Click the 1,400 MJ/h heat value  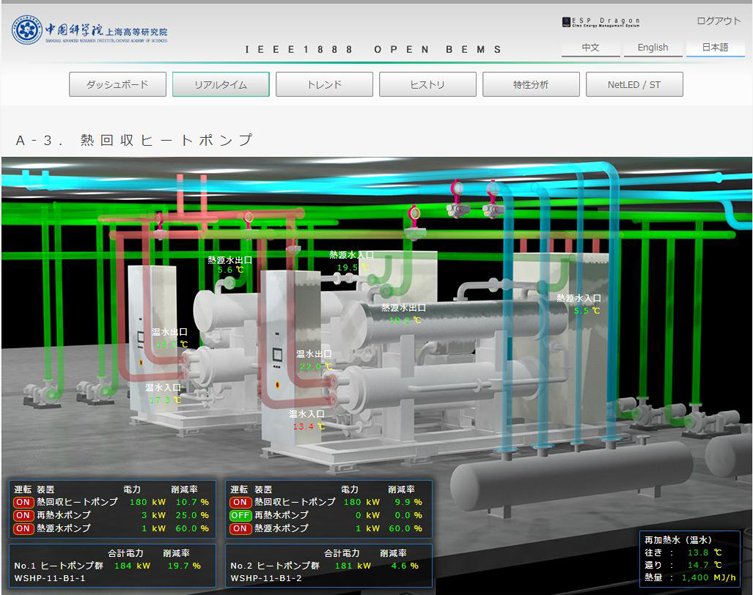(709, 578)
